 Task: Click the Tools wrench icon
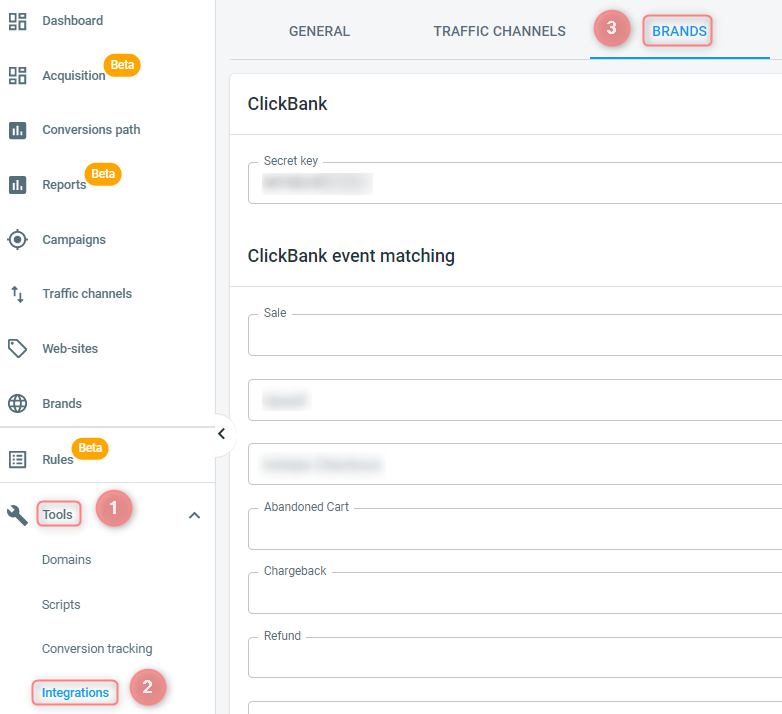point(17,515)
